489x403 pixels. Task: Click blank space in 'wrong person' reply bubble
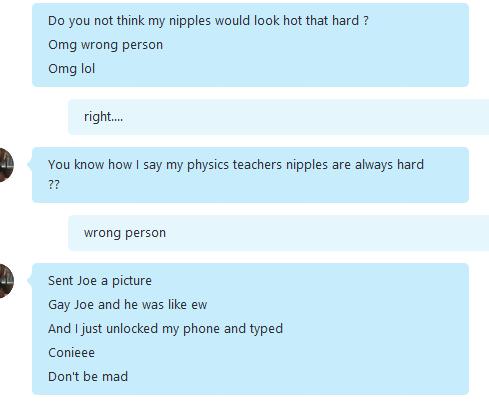click(x=317, y=233)
